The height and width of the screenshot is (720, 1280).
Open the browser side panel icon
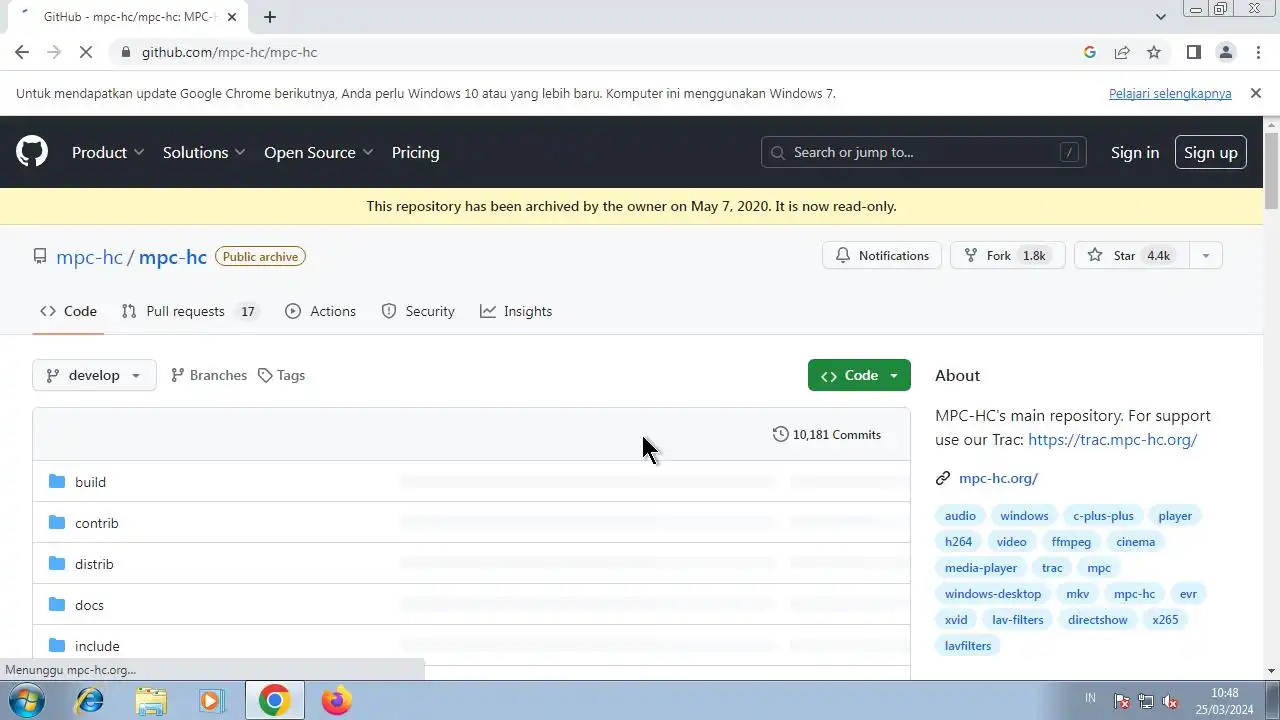pyautogui.click(x=1194, y=52)
